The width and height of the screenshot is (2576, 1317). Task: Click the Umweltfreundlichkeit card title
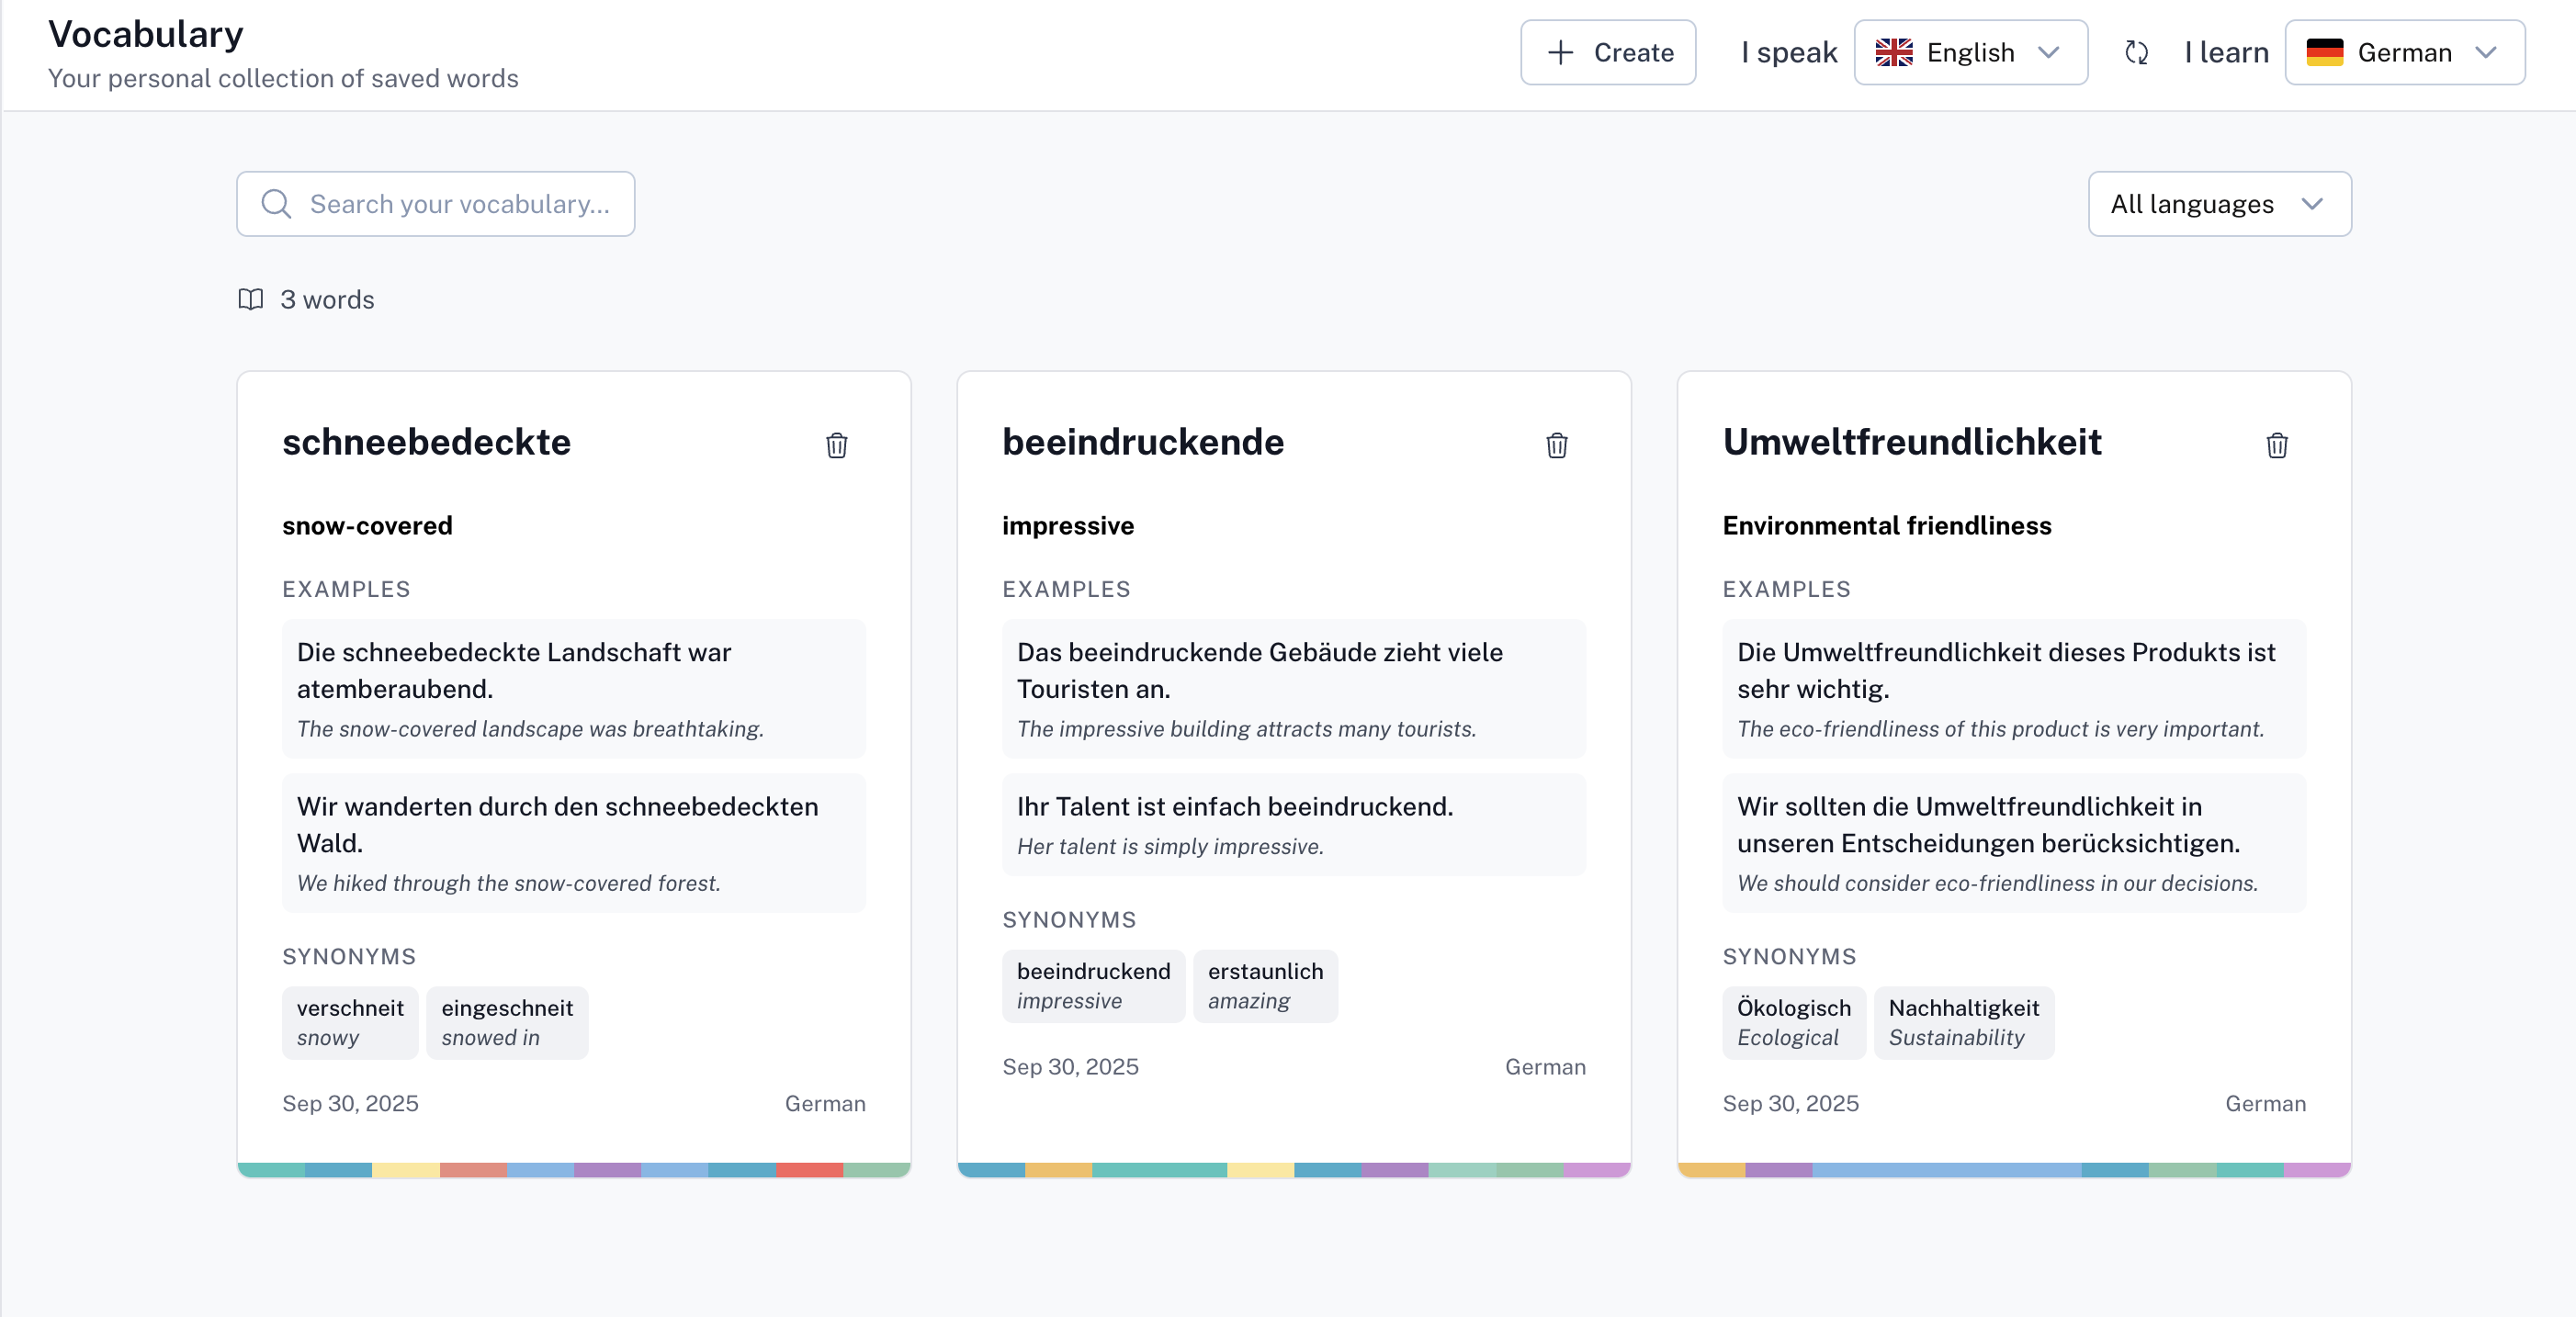[x=1911, y=442]
